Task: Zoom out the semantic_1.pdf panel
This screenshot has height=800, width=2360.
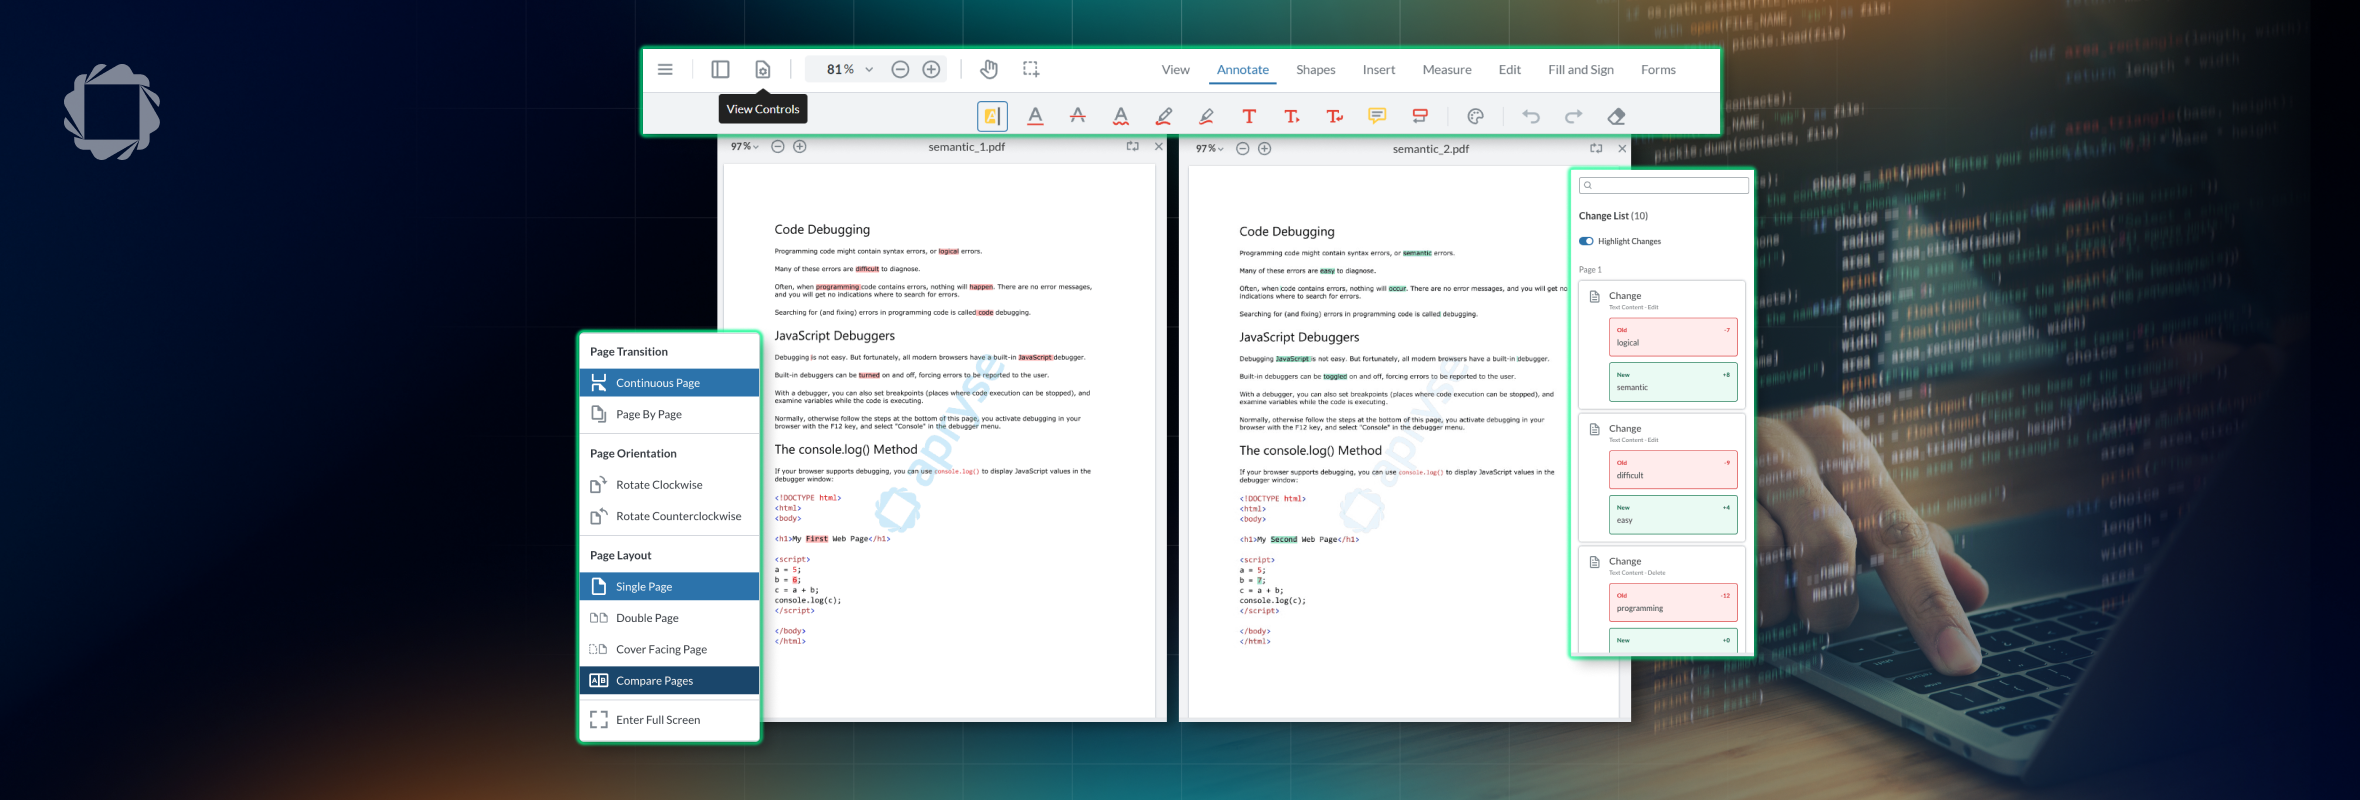Action: click(778, 146)
